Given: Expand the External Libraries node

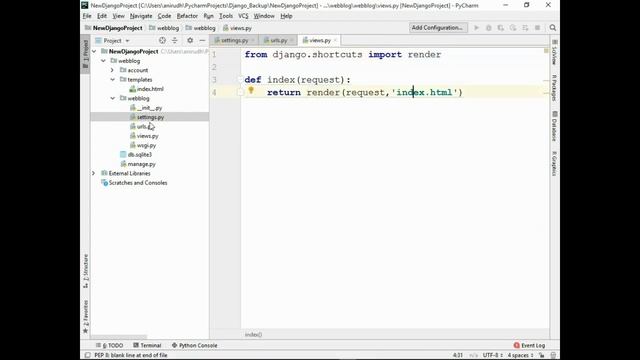Looking at the screenshot, I should pos(94,173).
